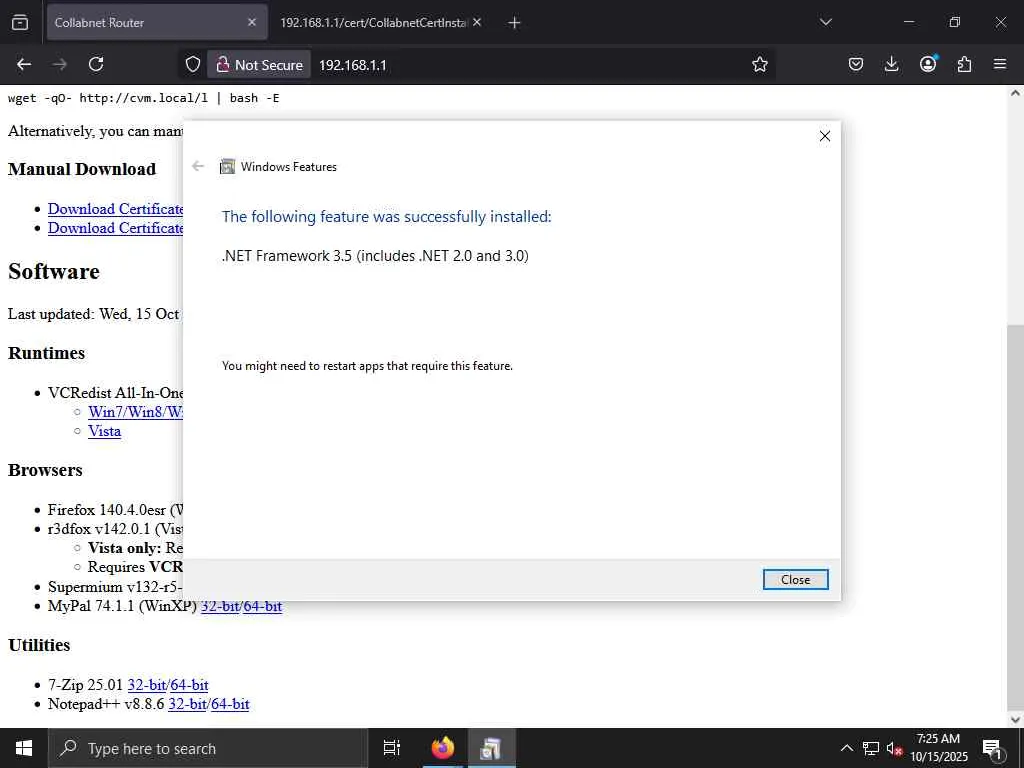
Task: Click the muted volume tray icon
Action: pos(895,749)
